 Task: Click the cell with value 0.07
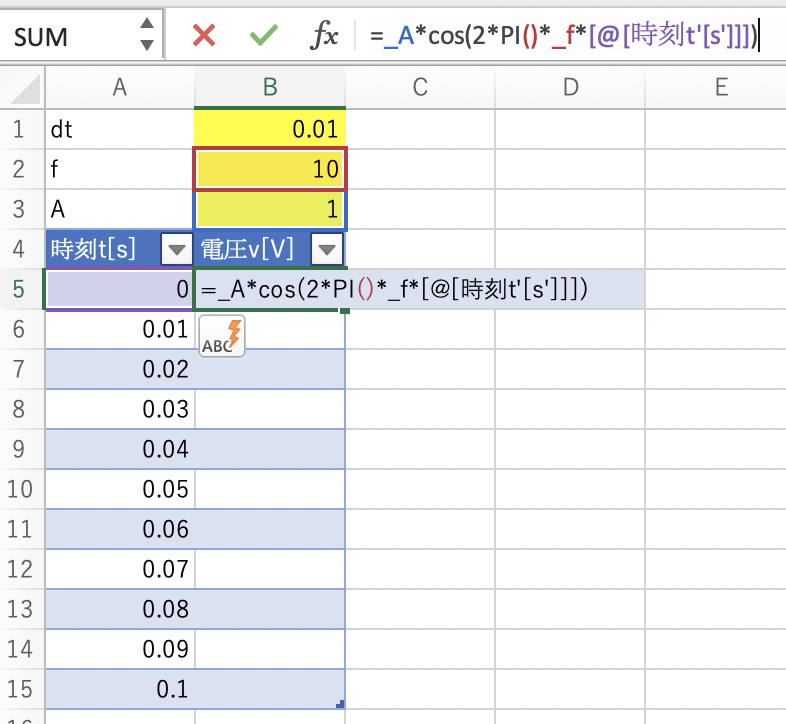click(x=120, y=569)
